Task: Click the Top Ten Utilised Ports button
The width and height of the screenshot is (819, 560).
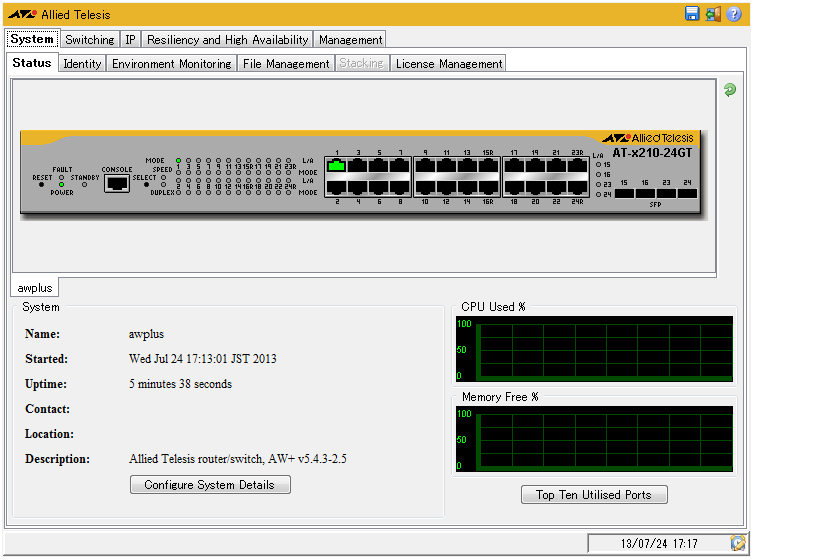Action: point(594,495)
